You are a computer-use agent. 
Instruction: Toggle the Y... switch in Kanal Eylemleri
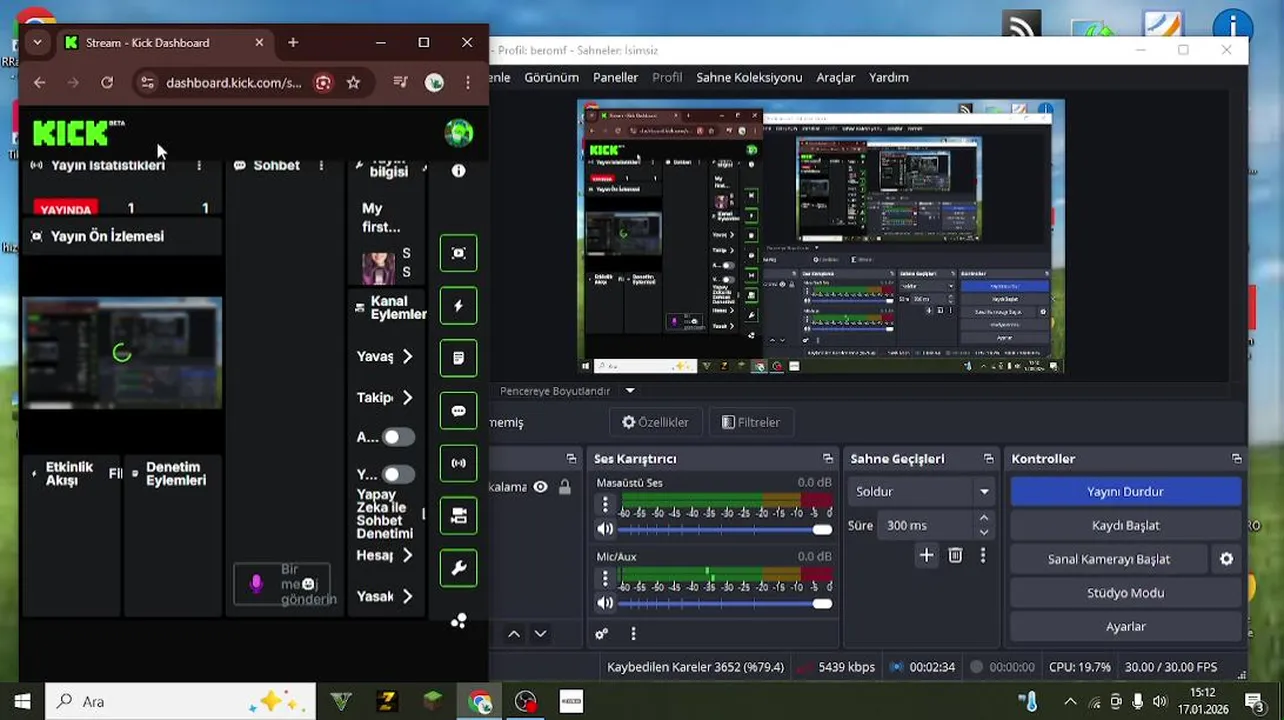(x=398, y=474)
